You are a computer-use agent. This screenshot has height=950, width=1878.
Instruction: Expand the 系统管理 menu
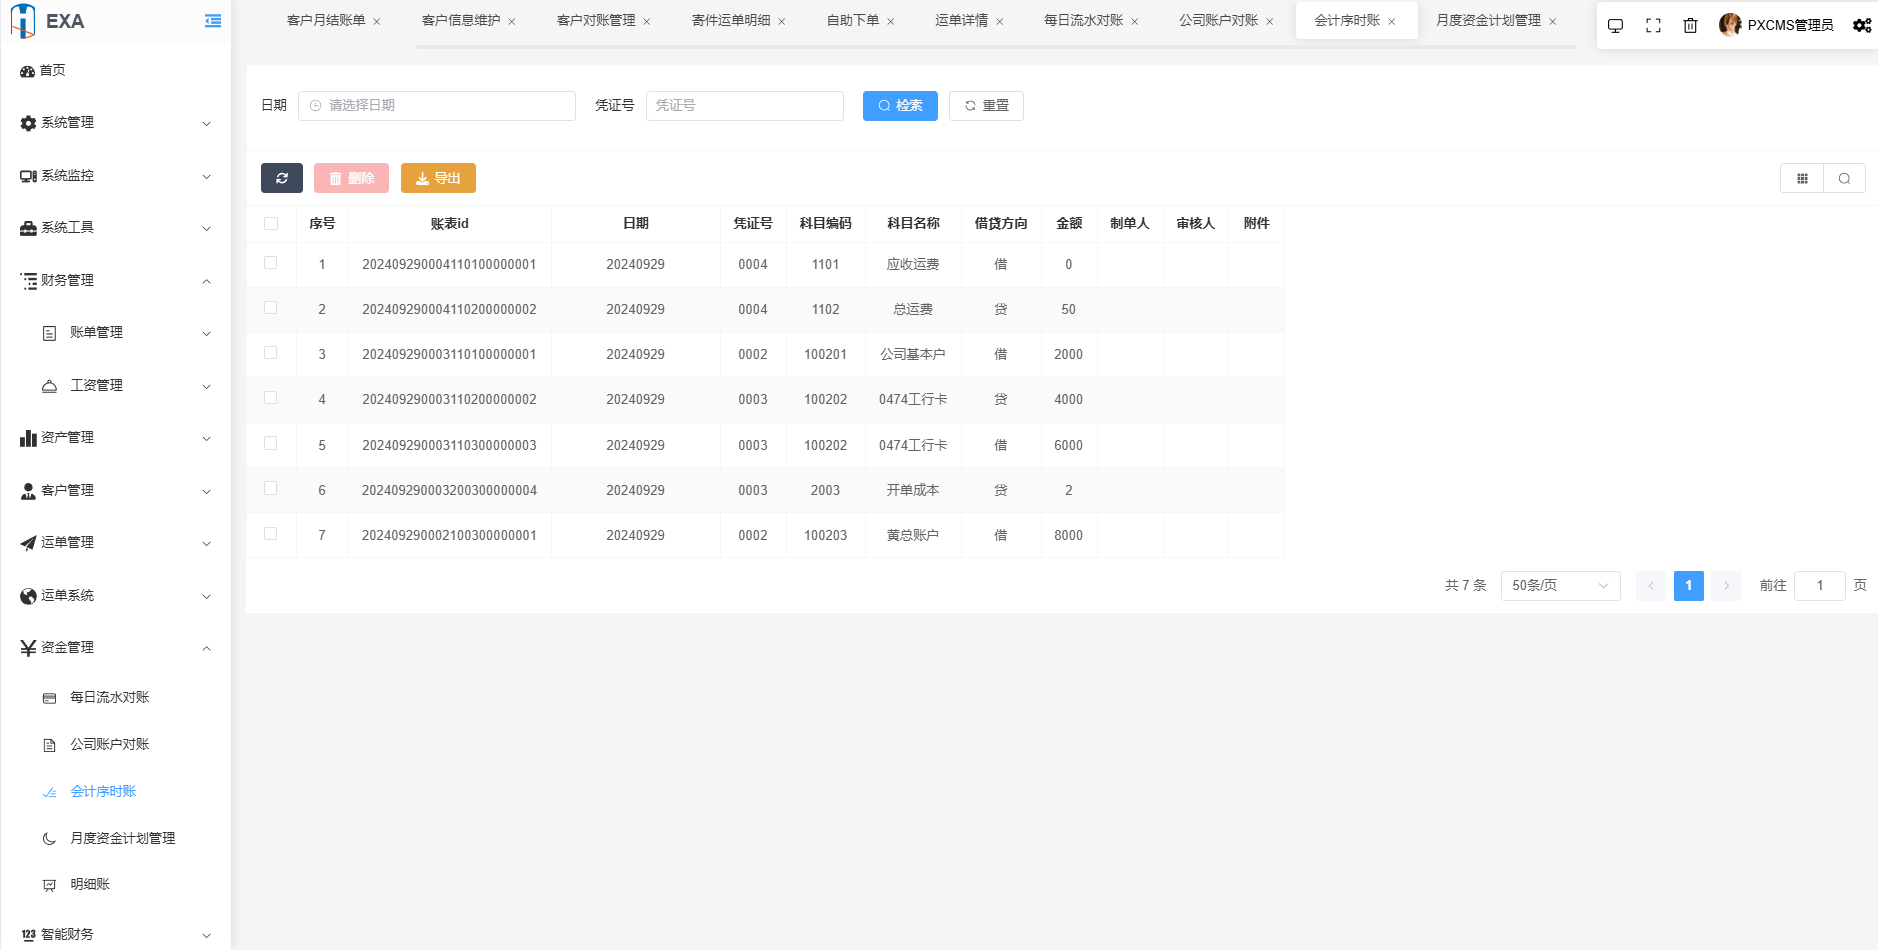click(x=116, y=123)
